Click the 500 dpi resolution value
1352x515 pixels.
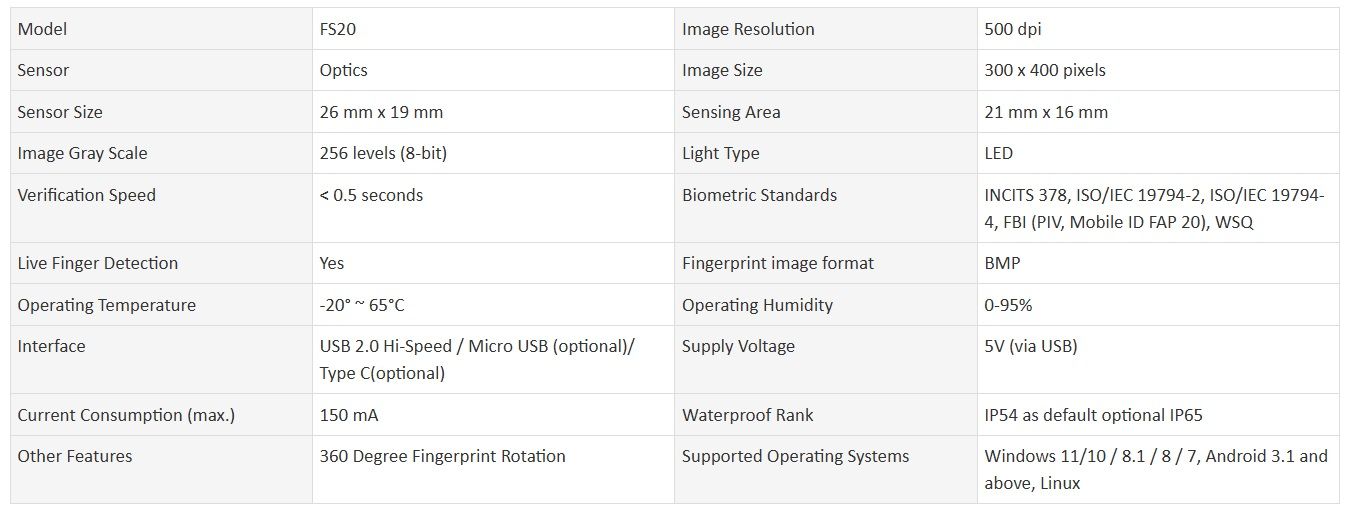point(1013,29)
